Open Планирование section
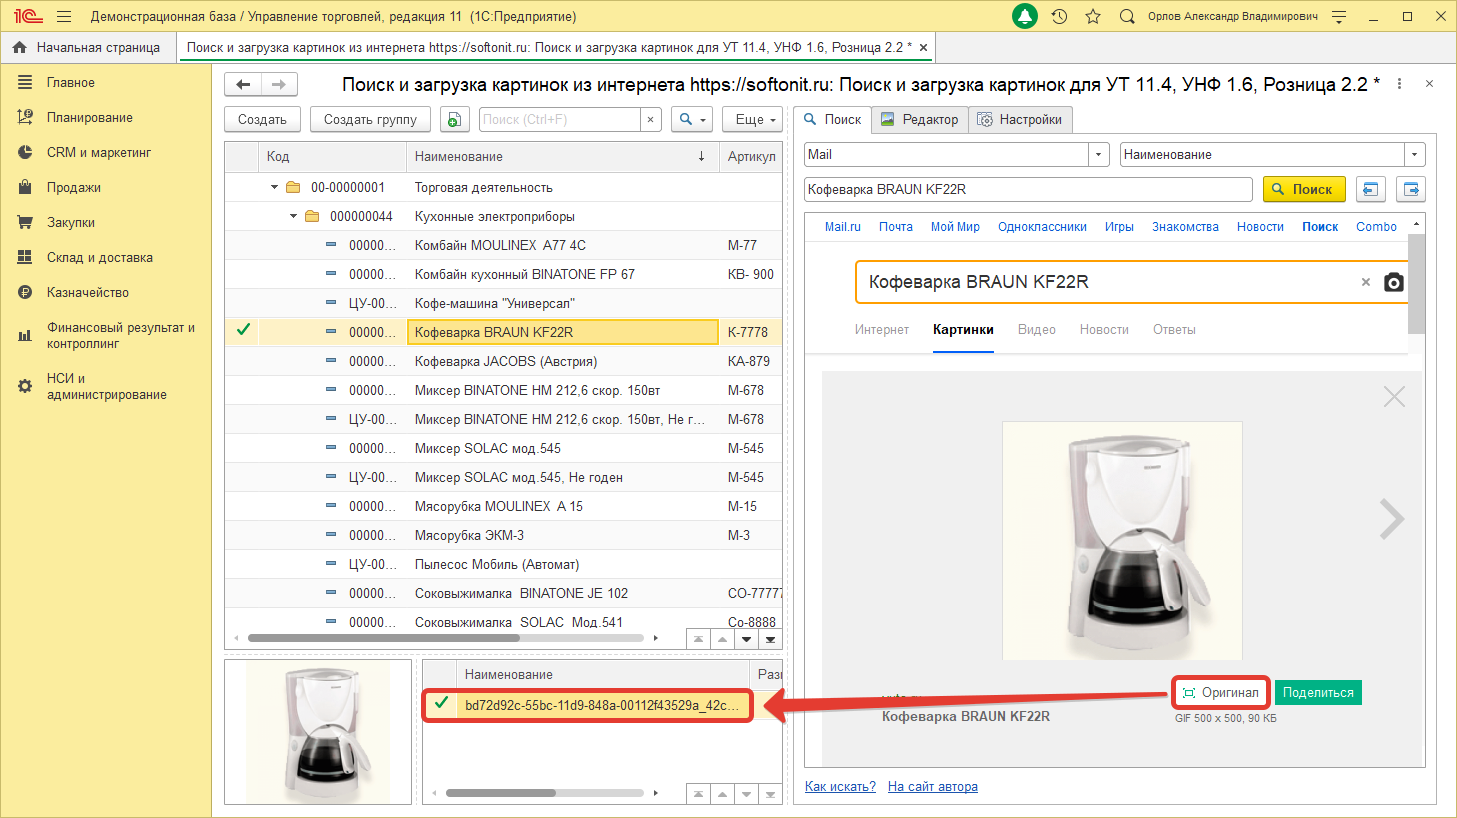This screenshot has height=818, width=1457. tap(89, 118)
